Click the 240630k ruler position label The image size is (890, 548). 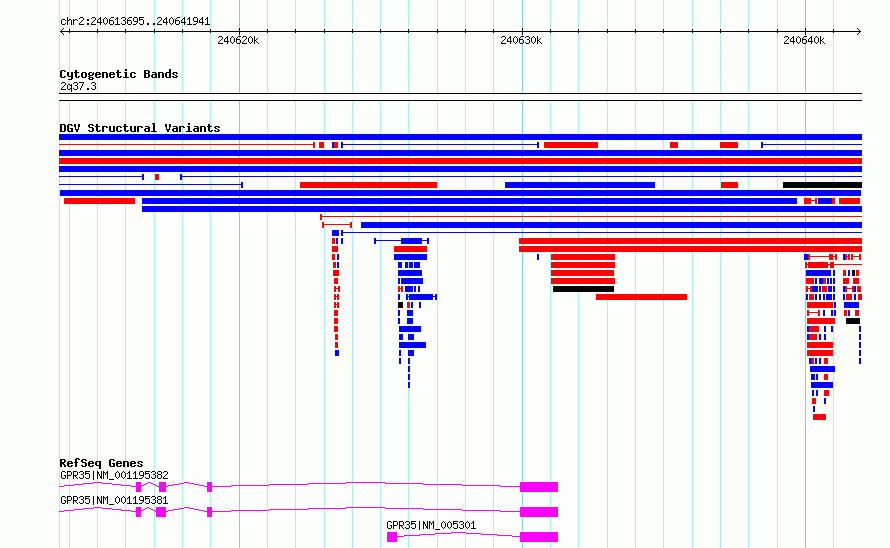click(520, 40)
